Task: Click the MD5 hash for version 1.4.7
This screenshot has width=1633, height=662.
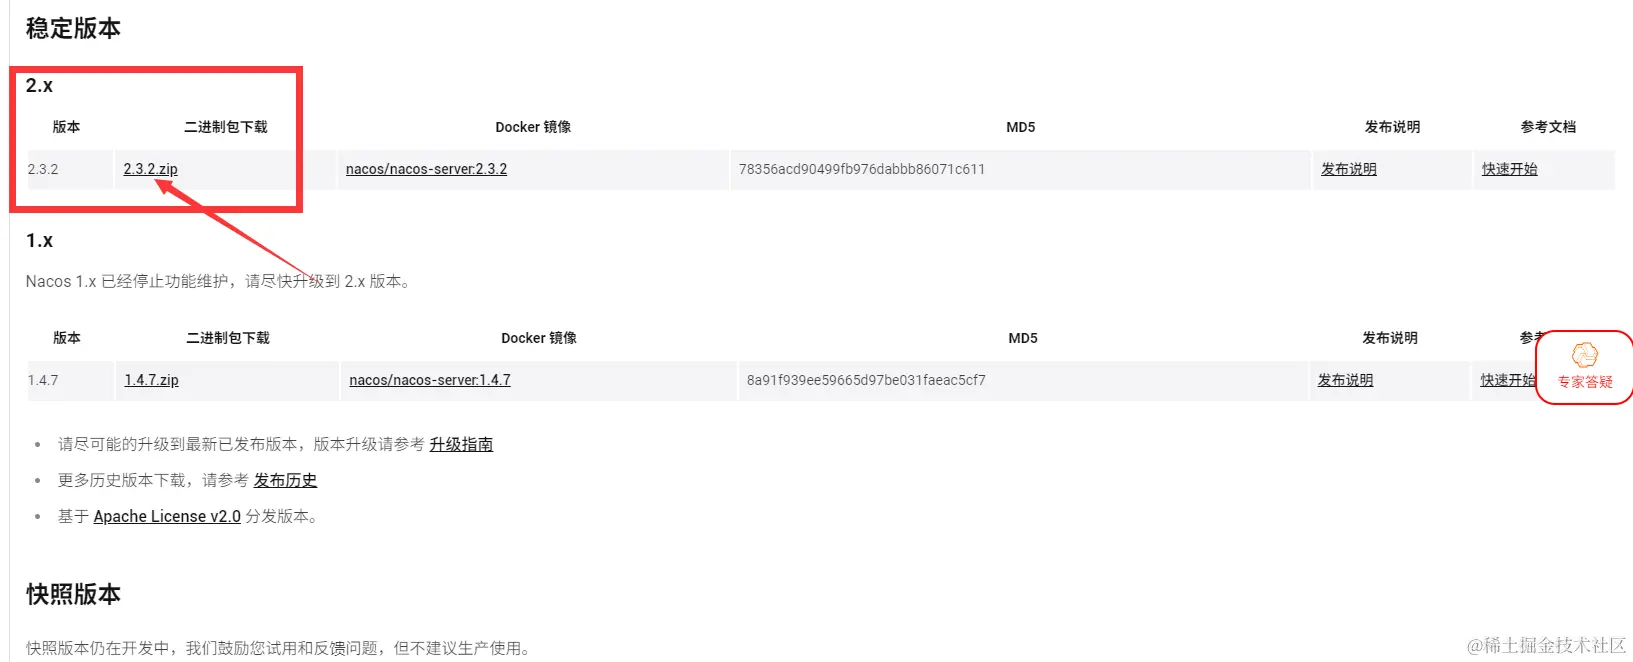Action: (866, 380)
